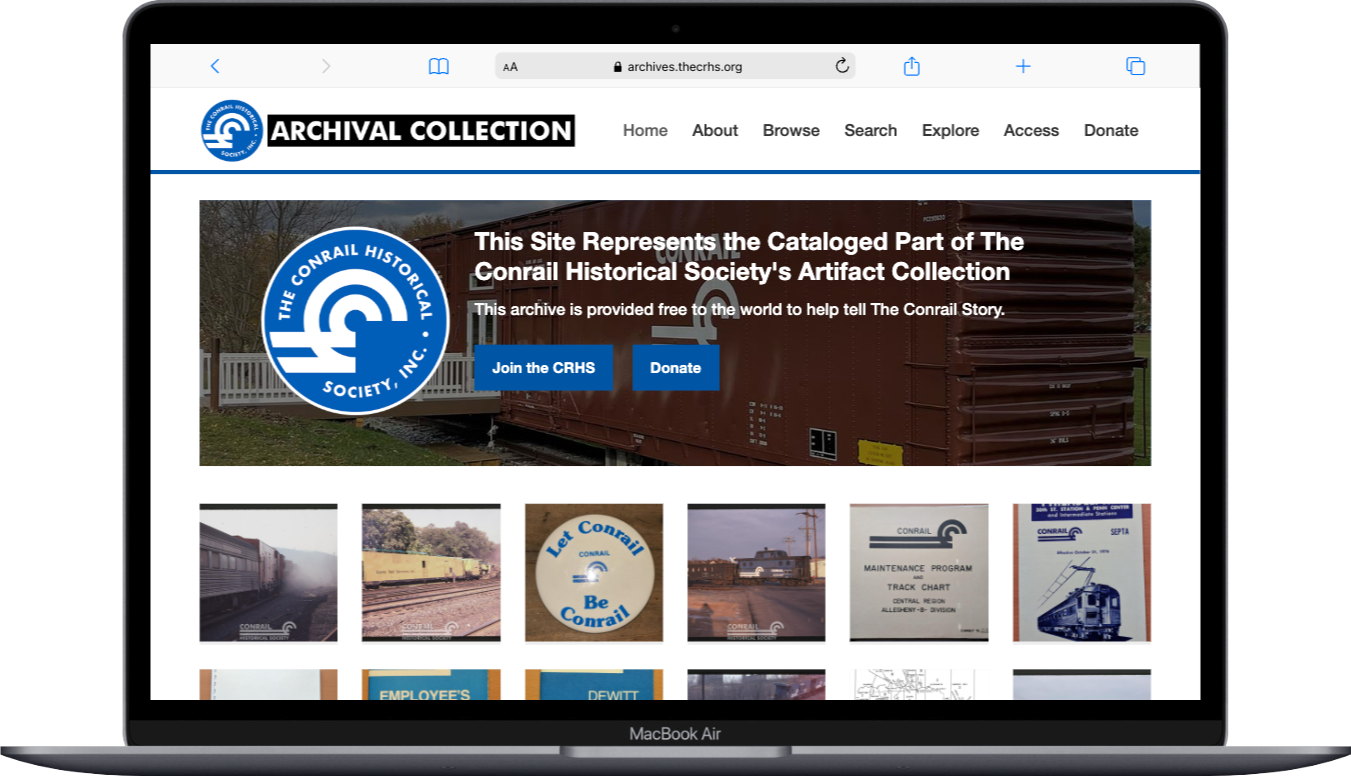
Task: Tap the AA reader text-size control
Action: pos(510,67)
